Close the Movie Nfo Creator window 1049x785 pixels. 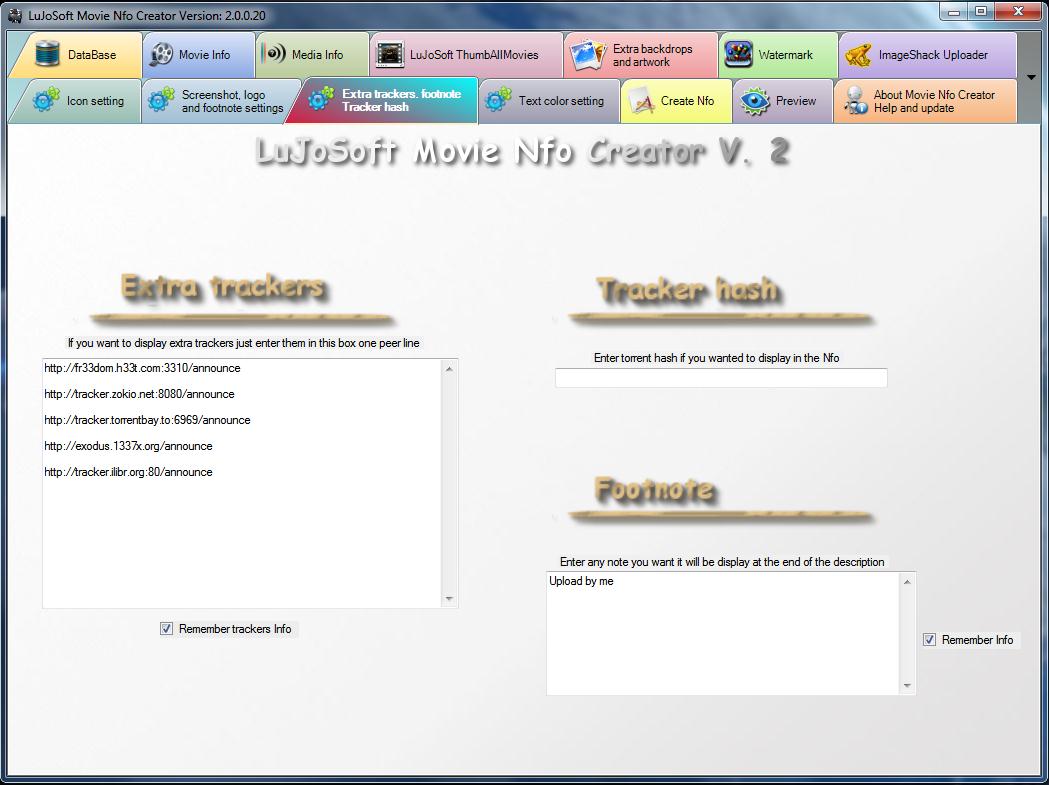click(1018, 11)
